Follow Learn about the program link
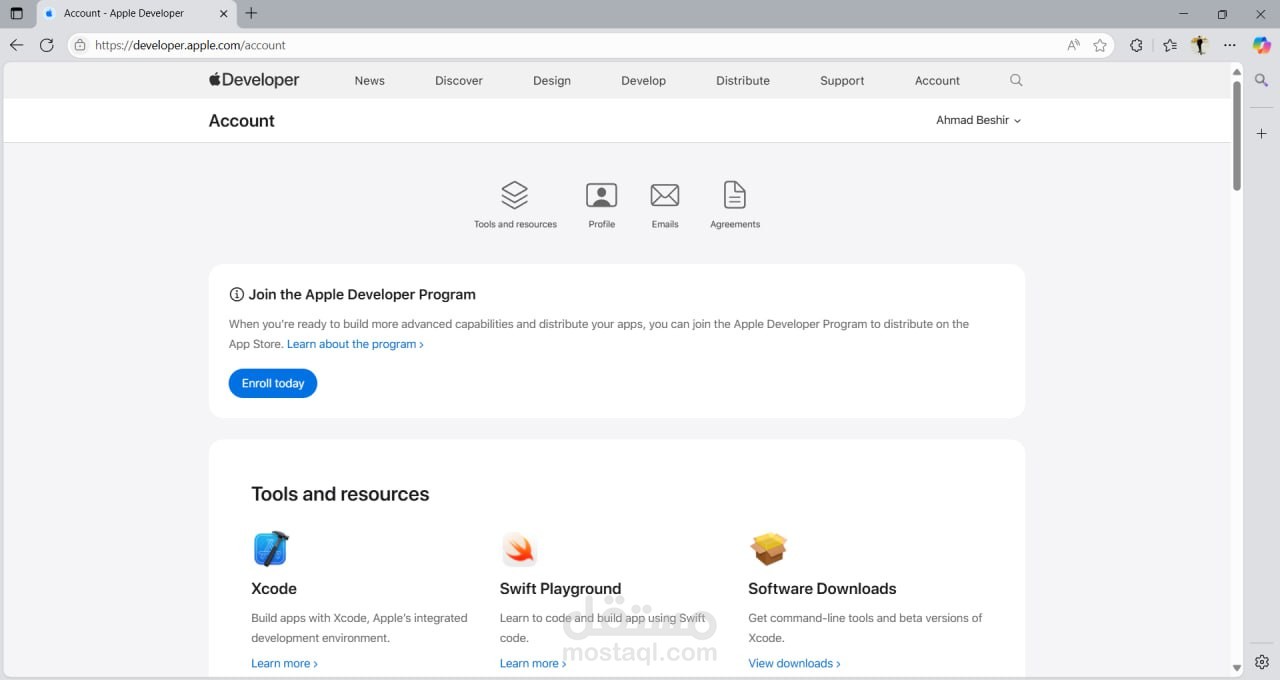 355,344
